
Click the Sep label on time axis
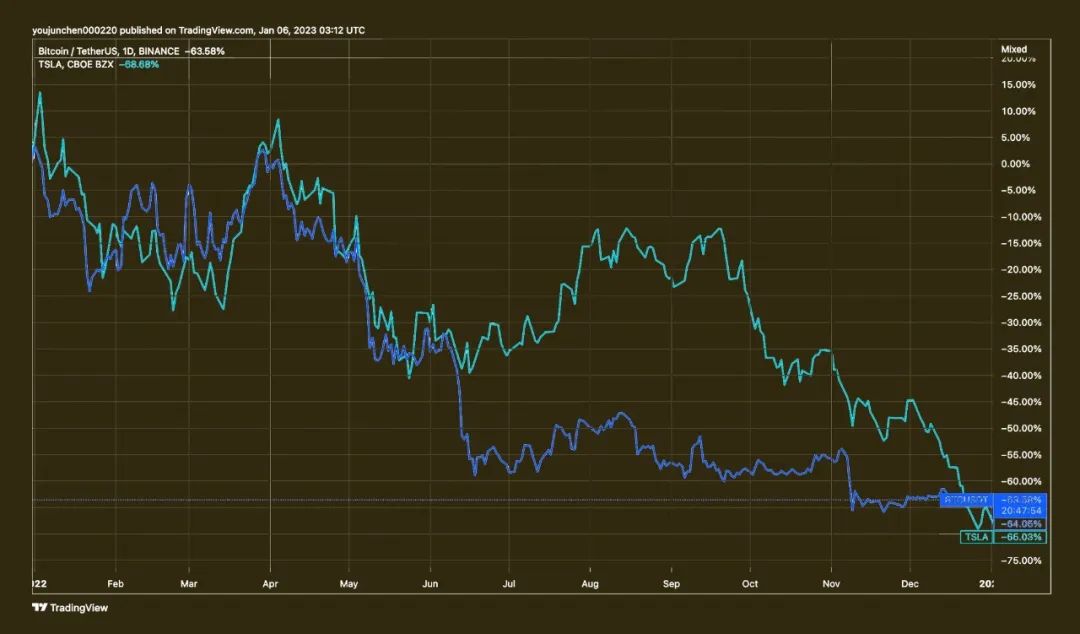tap(672, 583)
